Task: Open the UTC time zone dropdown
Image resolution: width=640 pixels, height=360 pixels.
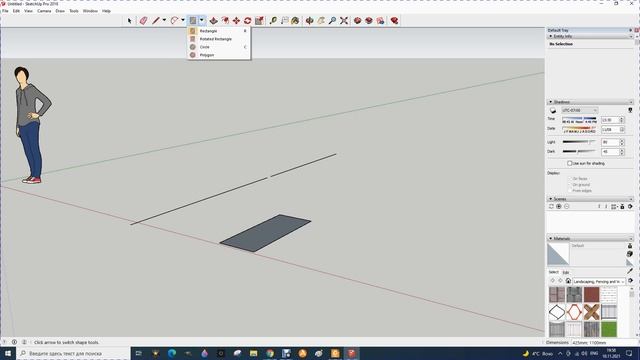Action: tap(580, 111)
